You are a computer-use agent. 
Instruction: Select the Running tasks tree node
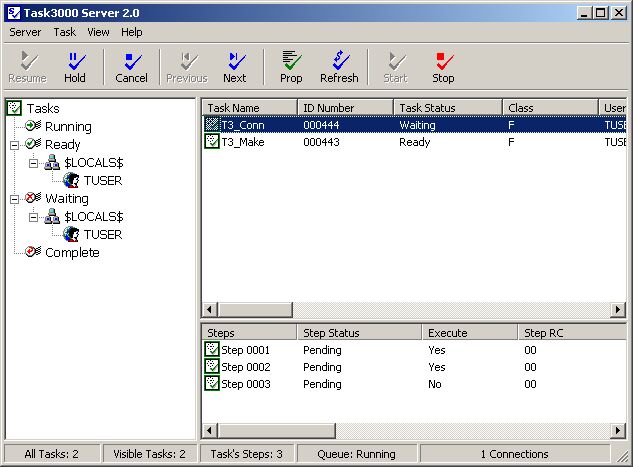[x=68, y=127]
